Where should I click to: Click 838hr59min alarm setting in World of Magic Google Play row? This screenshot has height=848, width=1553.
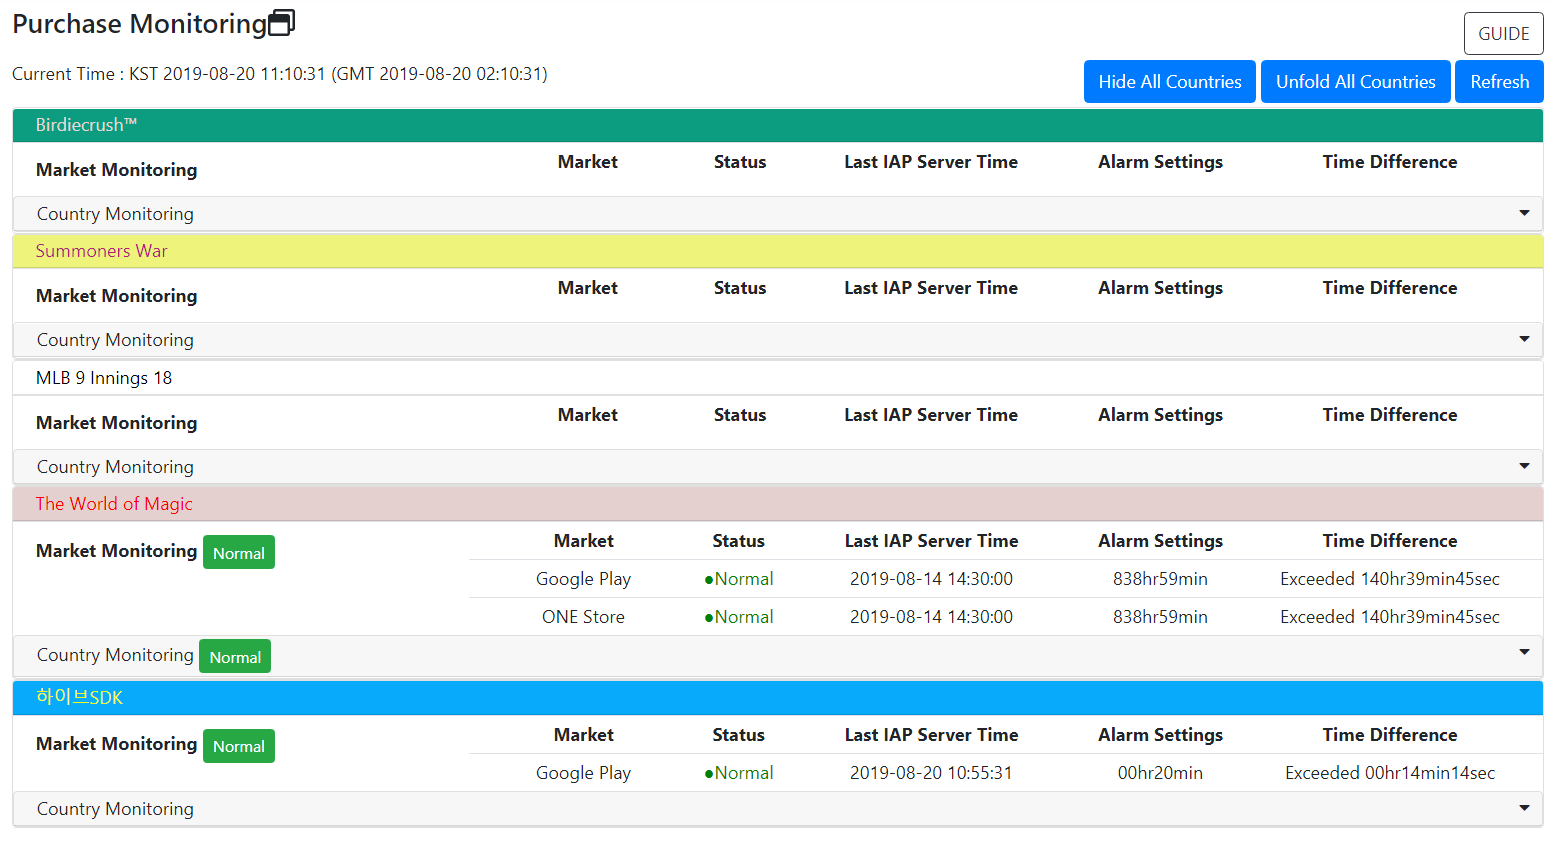pos(1160,579)
